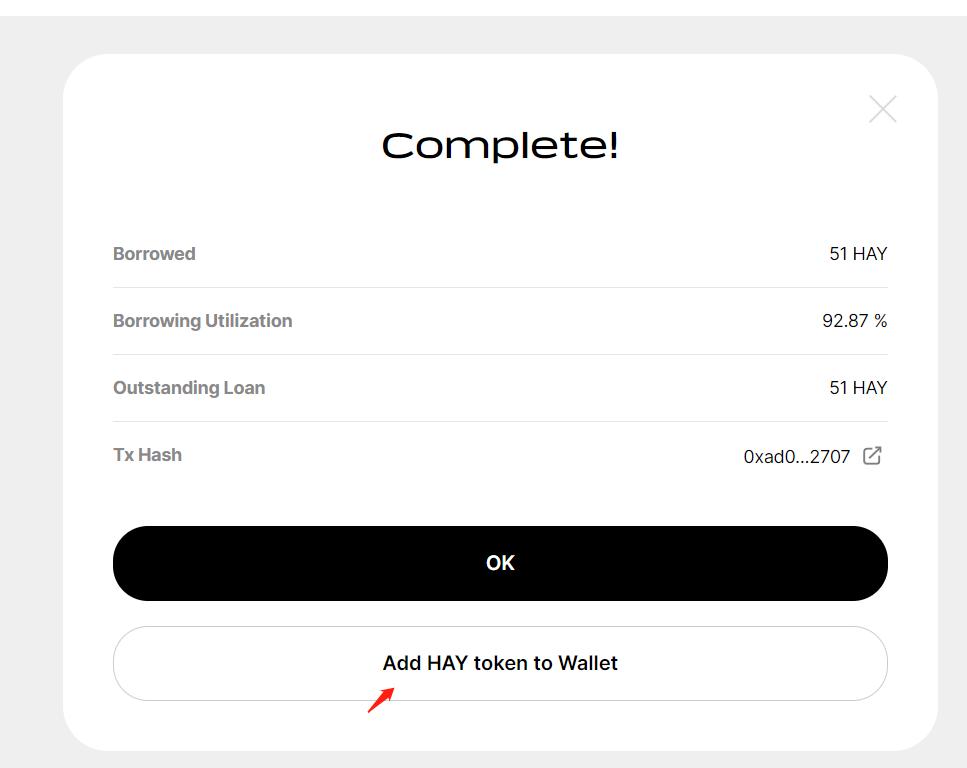Select the Borrowing Utilization label
Screen dimensions: 967x768
coord(203,321)
